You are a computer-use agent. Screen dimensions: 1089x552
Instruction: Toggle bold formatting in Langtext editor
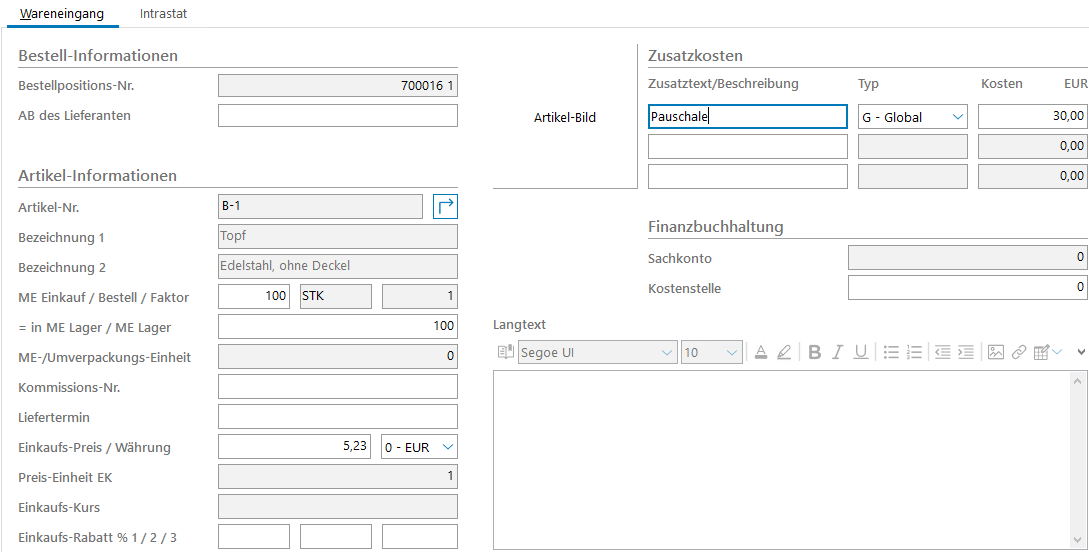(x=814, y=352)
